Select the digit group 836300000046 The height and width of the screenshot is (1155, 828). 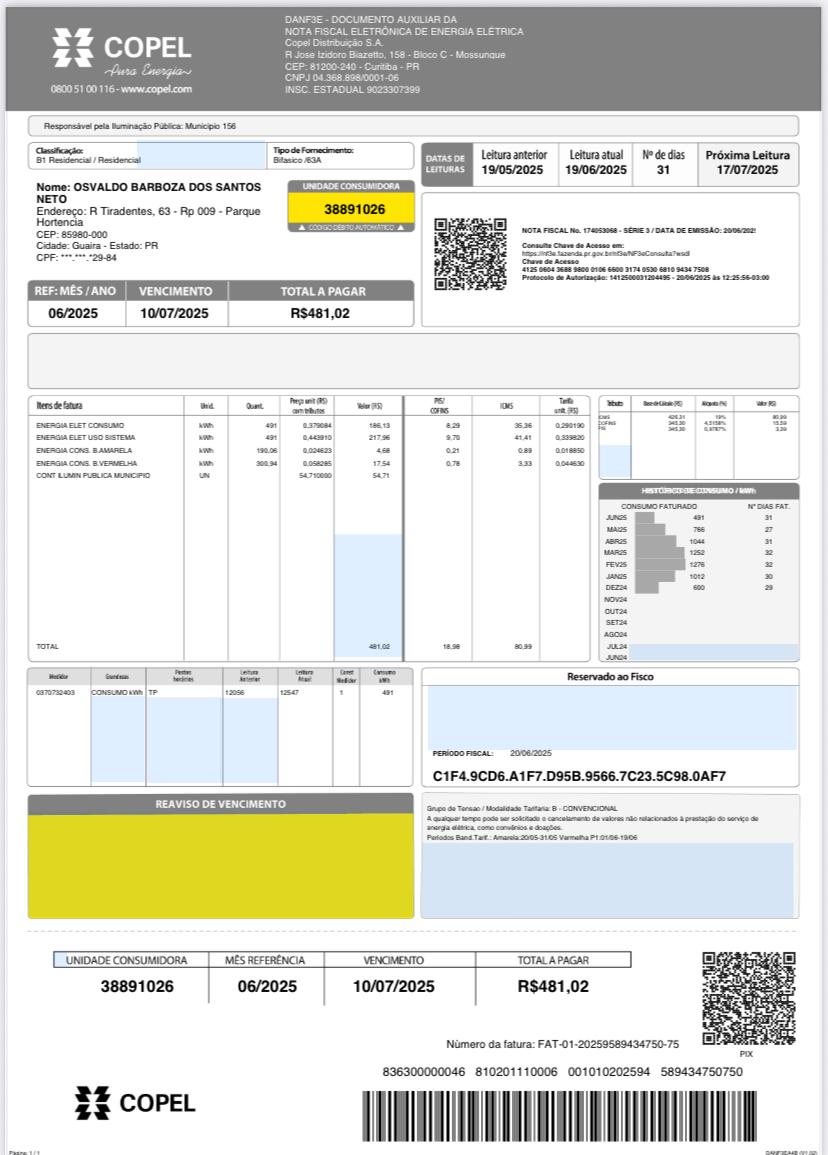pyautogui.click(x=424, y=1071)
